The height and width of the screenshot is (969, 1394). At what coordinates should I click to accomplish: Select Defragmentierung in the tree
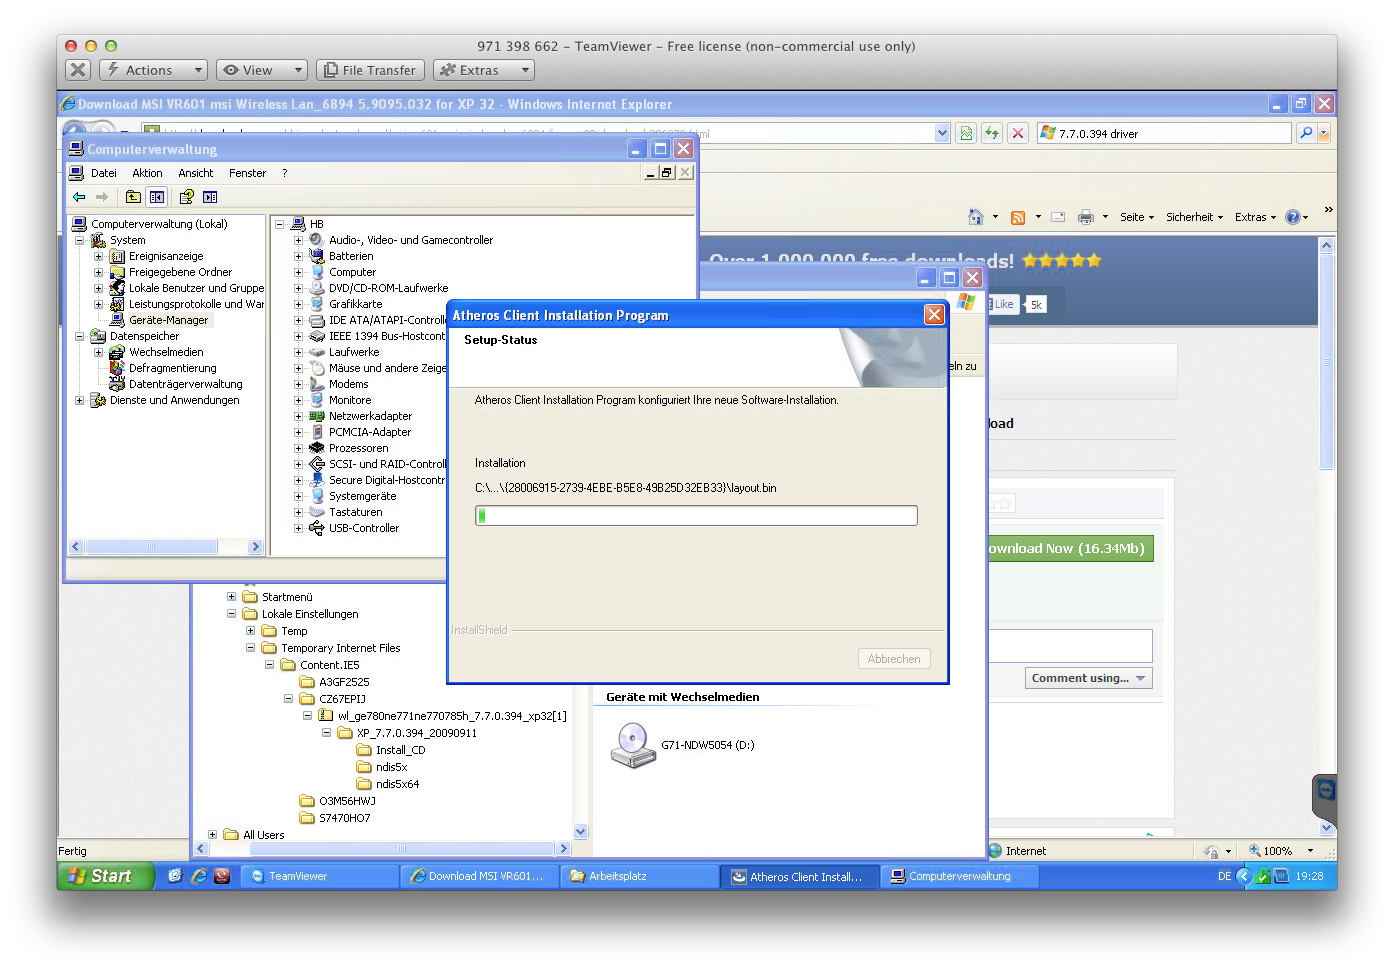click(172, 368)
